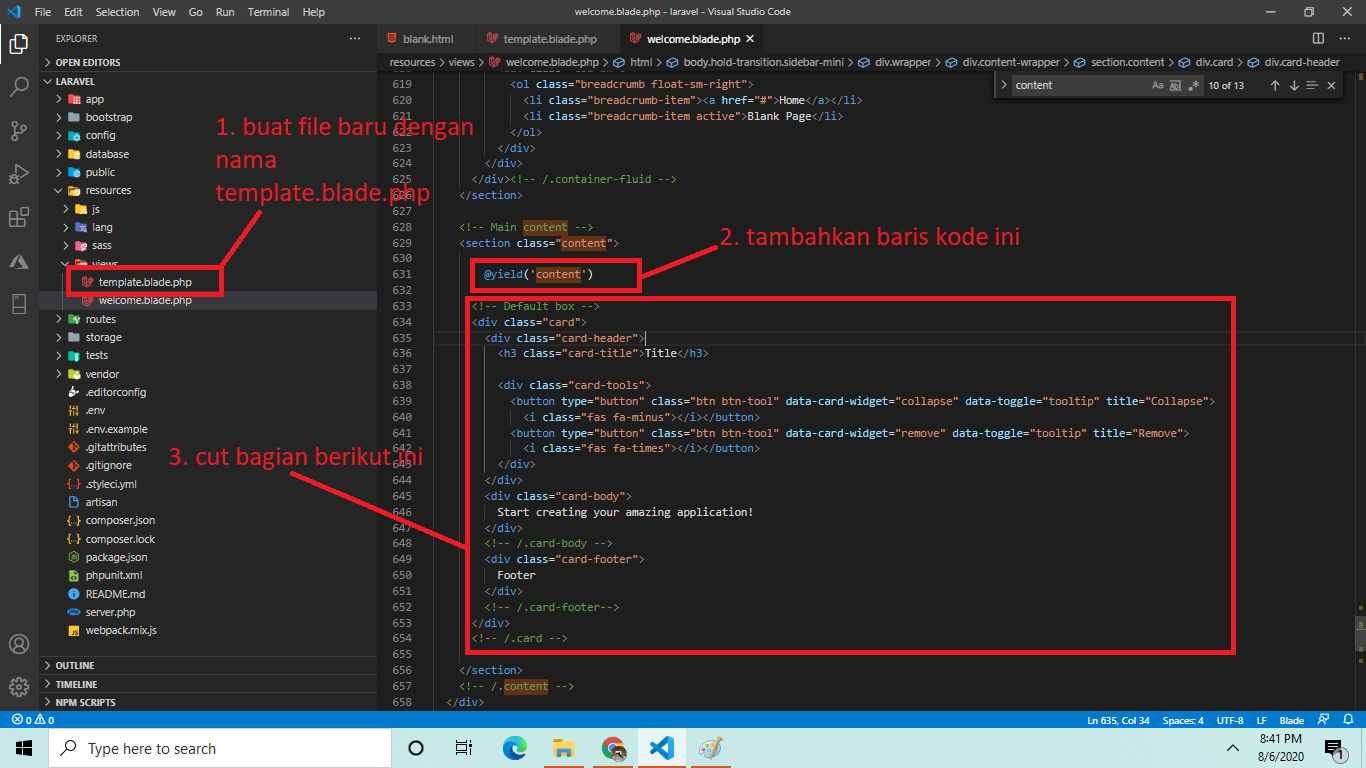The image size is (1366, 768).
Task: Open File Explorer from the taskbar
Action: tap(563, 748)
